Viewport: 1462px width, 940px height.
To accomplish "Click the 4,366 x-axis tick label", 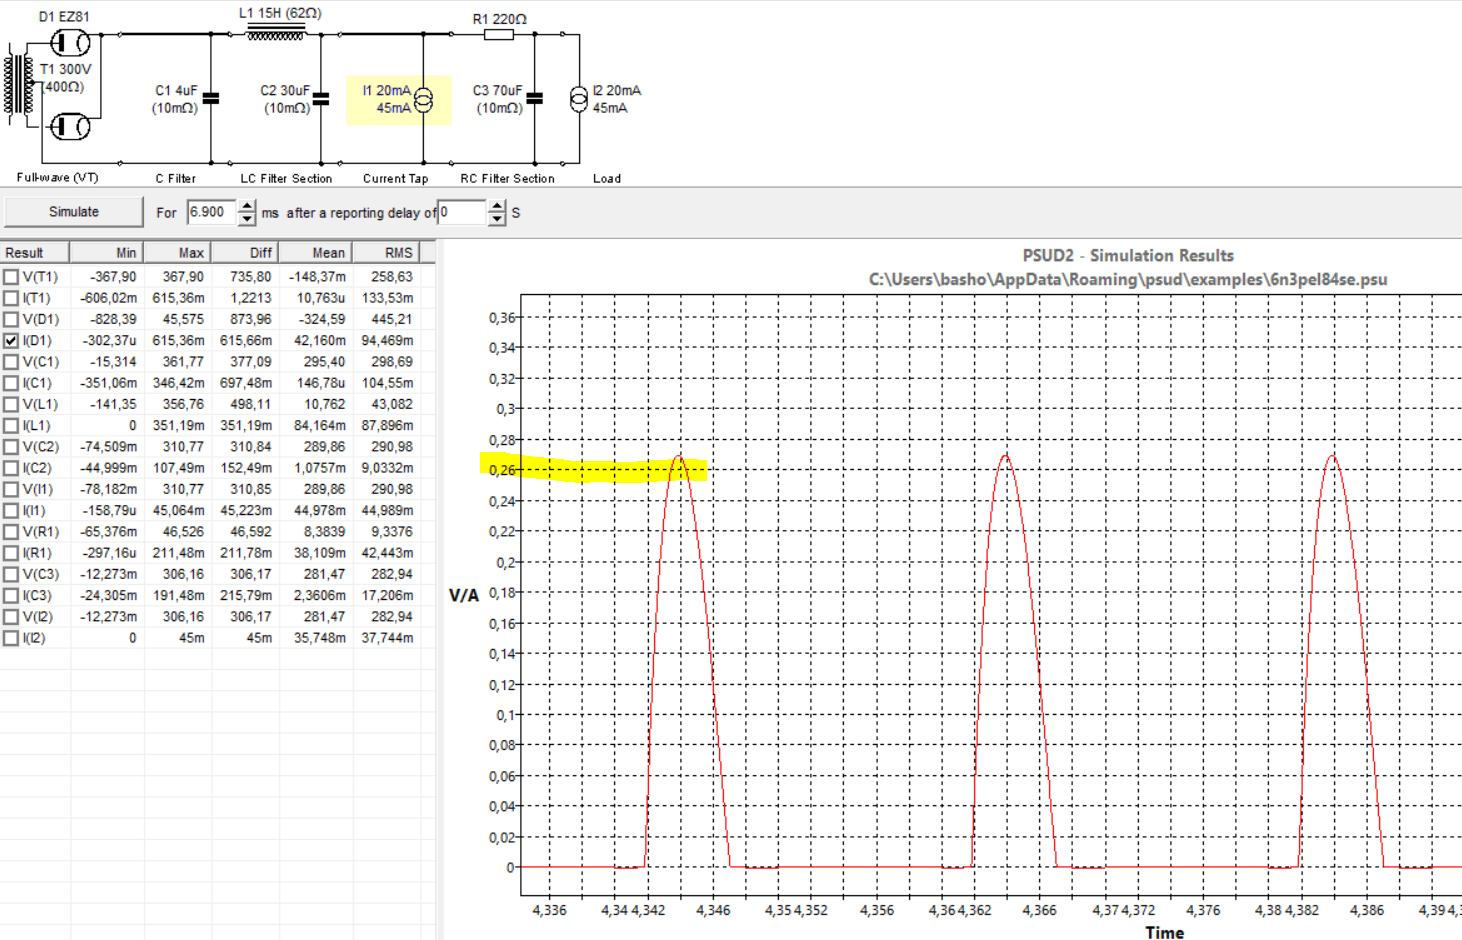I will (x=1040, y=911).
